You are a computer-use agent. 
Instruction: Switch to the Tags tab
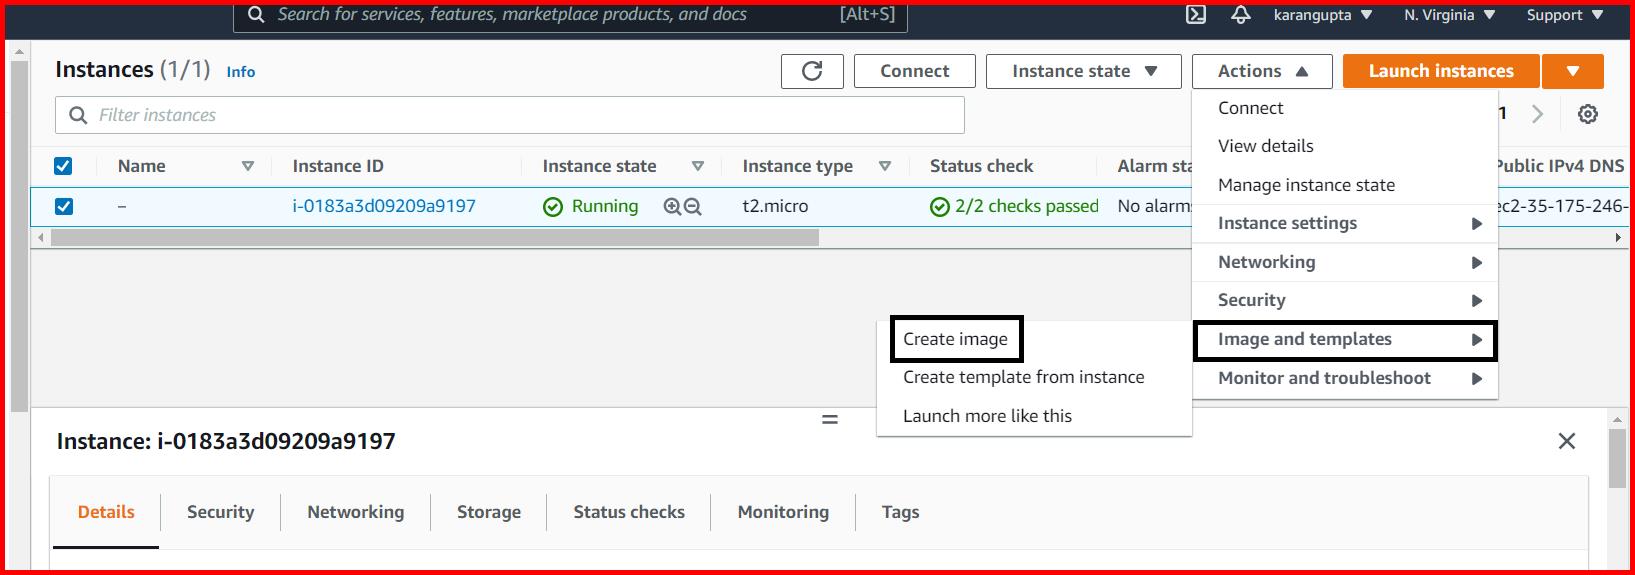[900, 512]
